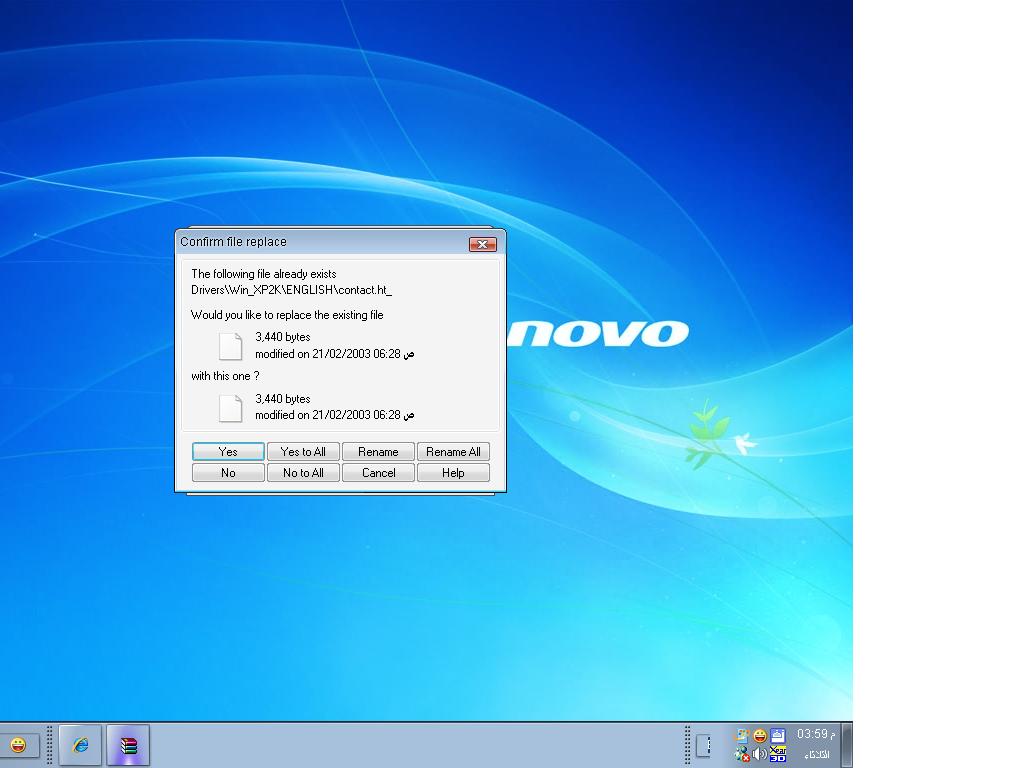Select No to All in the dialog
The image size is (1024, 768).
click(303, 472)
